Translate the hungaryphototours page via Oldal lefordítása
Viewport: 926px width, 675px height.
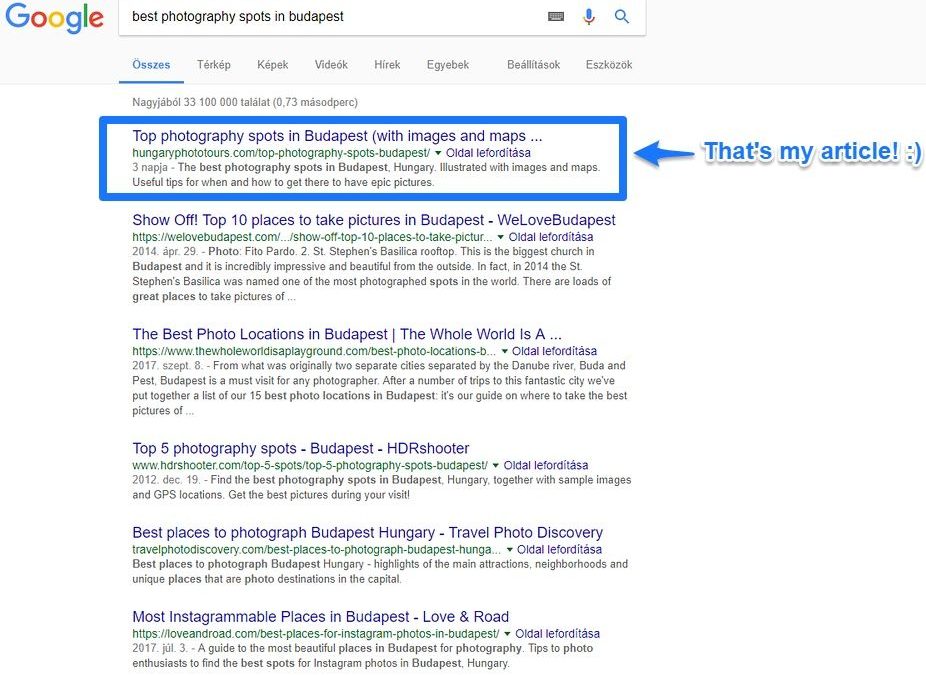click(488, 153)
